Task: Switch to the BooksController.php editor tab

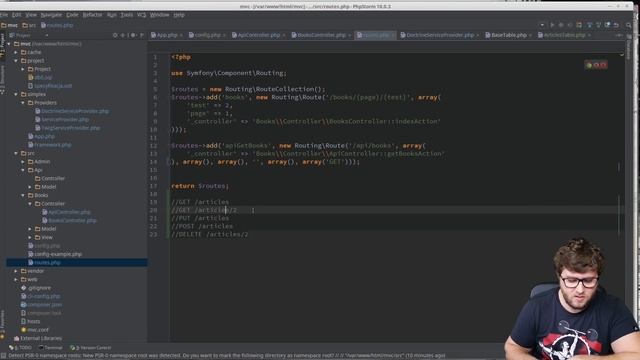Action: click(321, 35)
